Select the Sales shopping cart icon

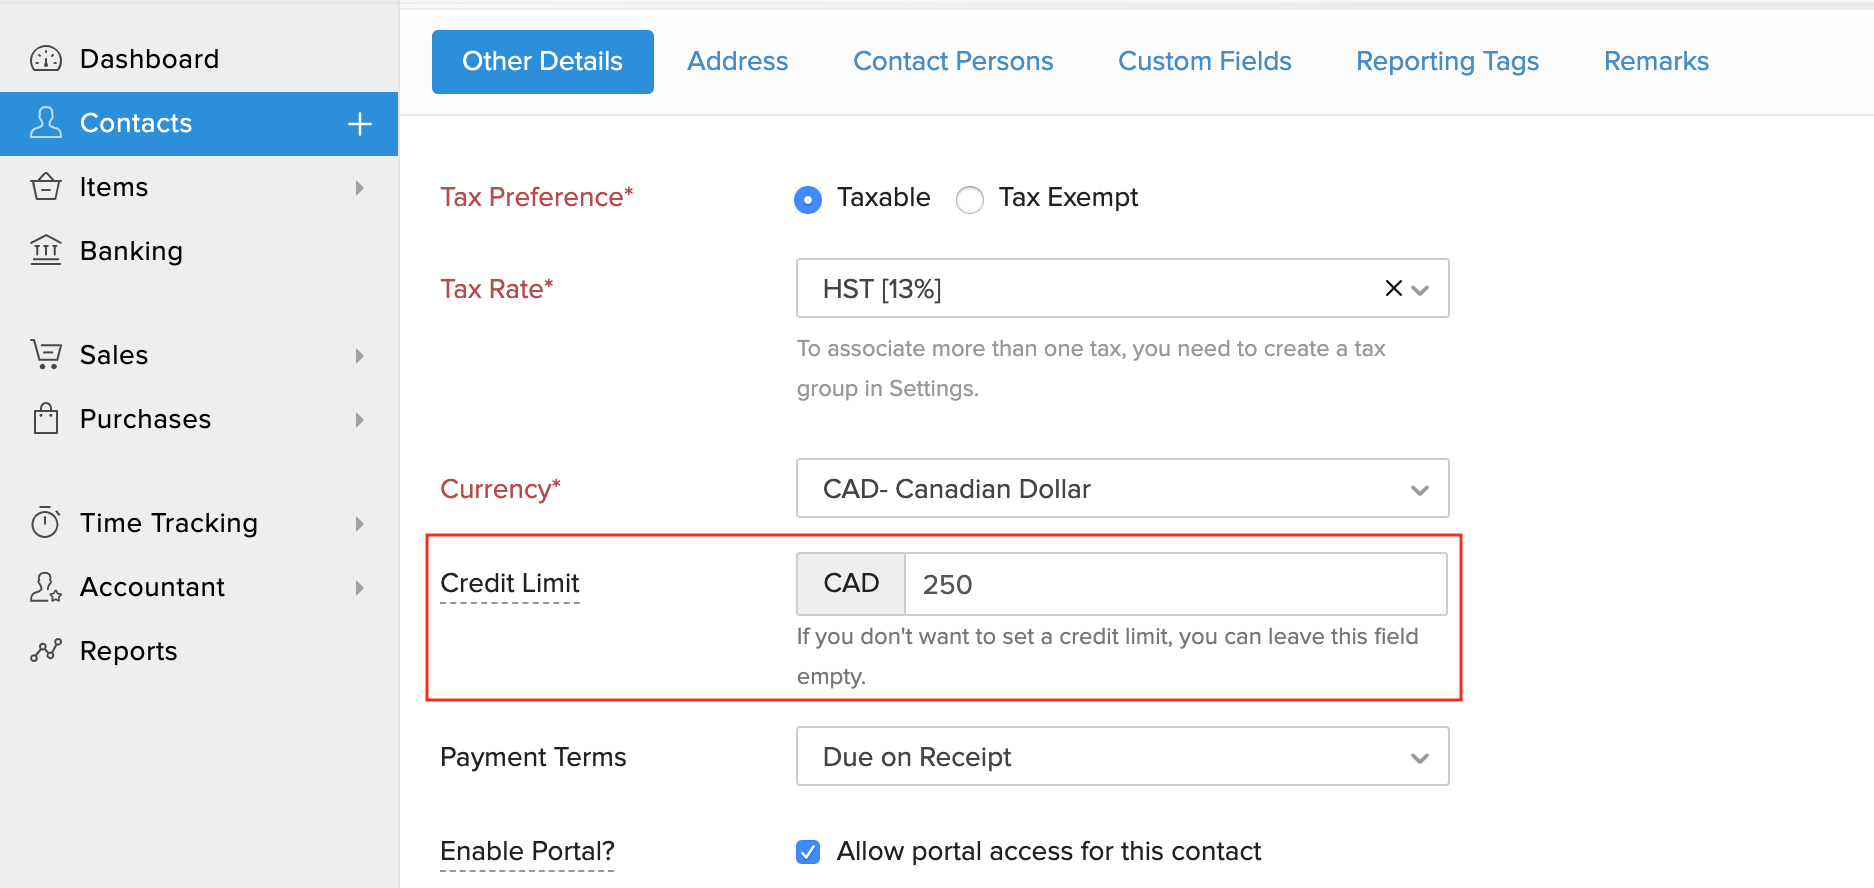tap(46, 354)
